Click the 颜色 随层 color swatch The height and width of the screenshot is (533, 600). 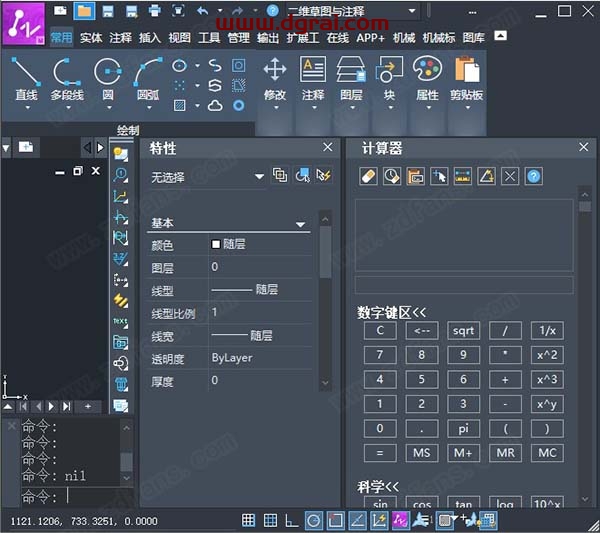point(216,244)
